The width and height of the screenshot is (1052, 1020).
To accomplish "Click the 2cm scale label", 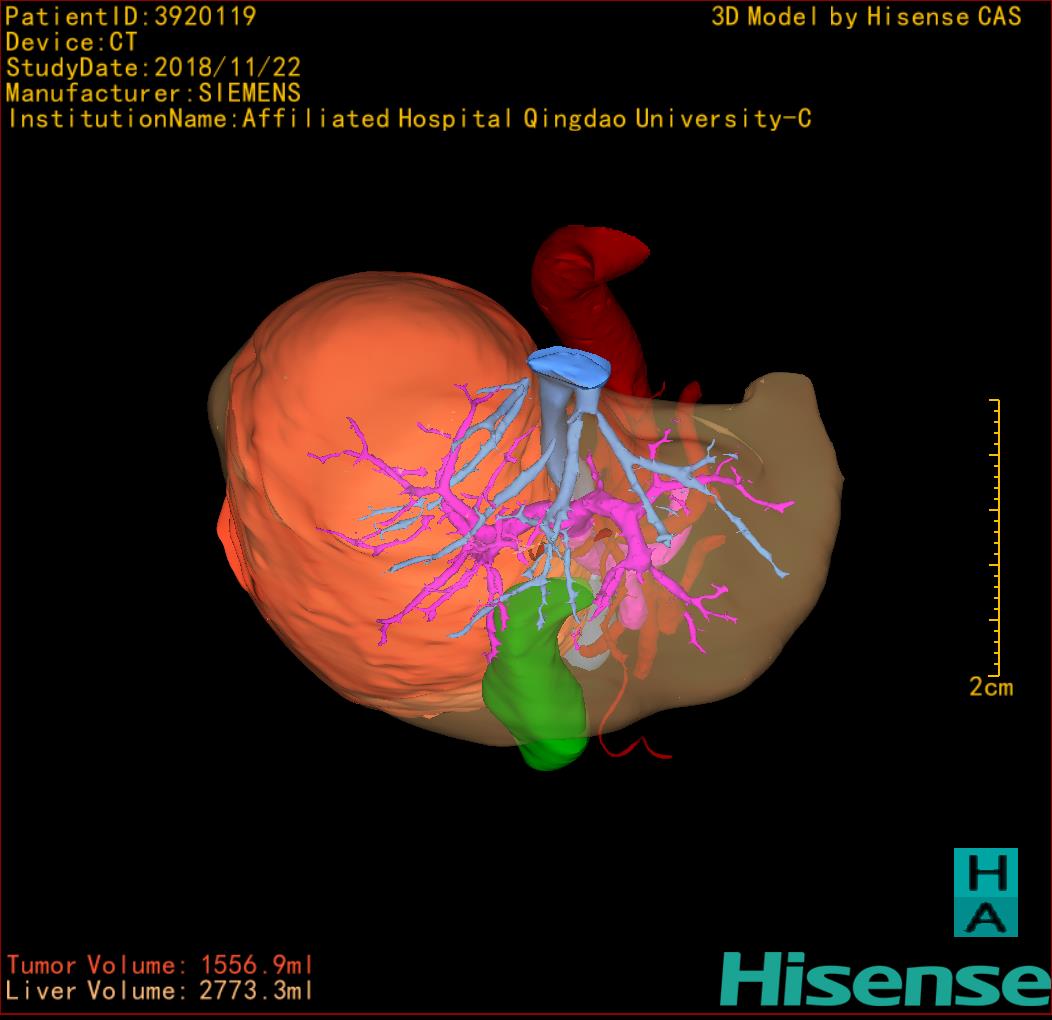I will point(990,687).
